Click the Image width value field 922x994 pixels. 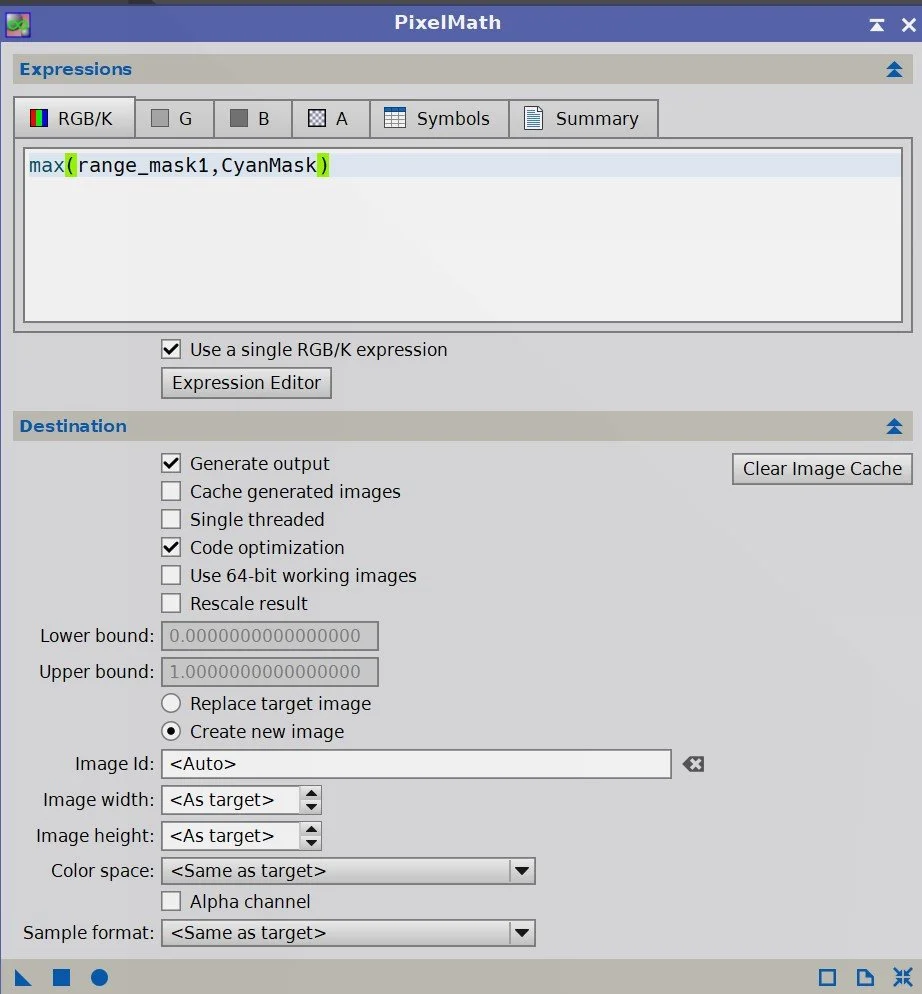(231, 800)
